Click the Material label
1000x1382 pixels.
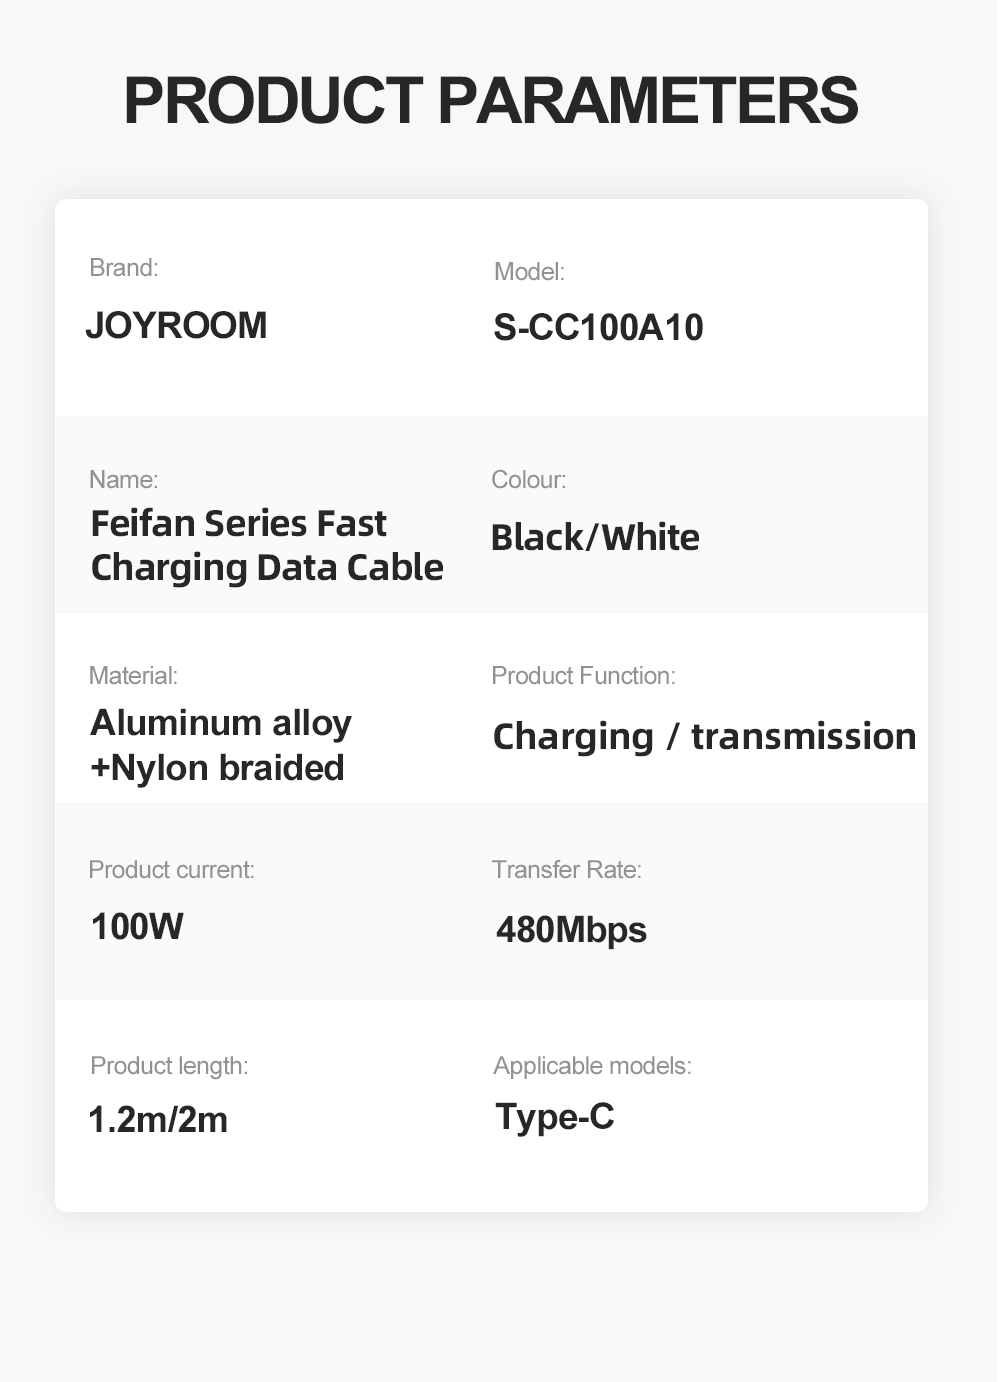[133, 676]
